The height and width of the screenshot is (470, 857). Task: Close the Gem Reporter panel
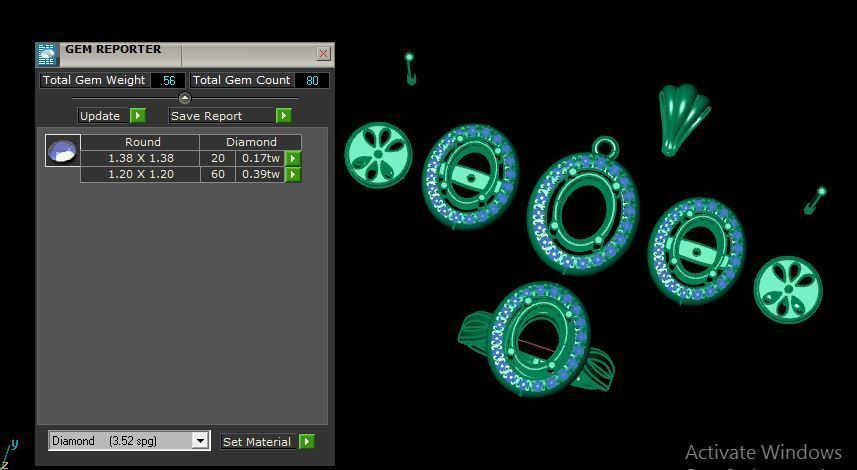click(324, 54)
